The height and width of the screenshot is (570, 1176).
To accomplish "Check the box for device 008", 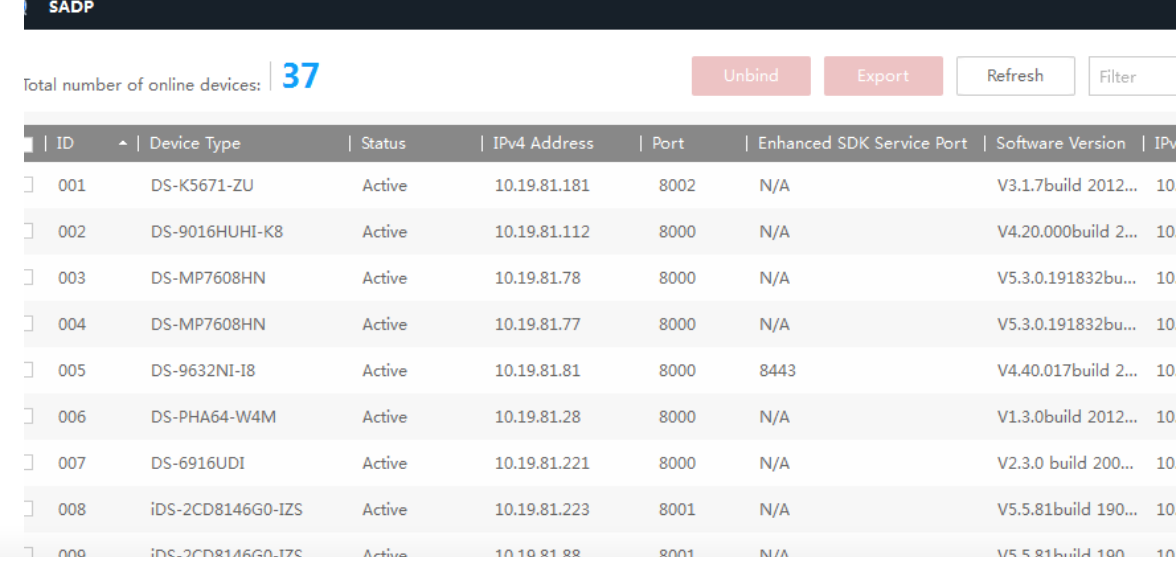I will click(28, 509).
